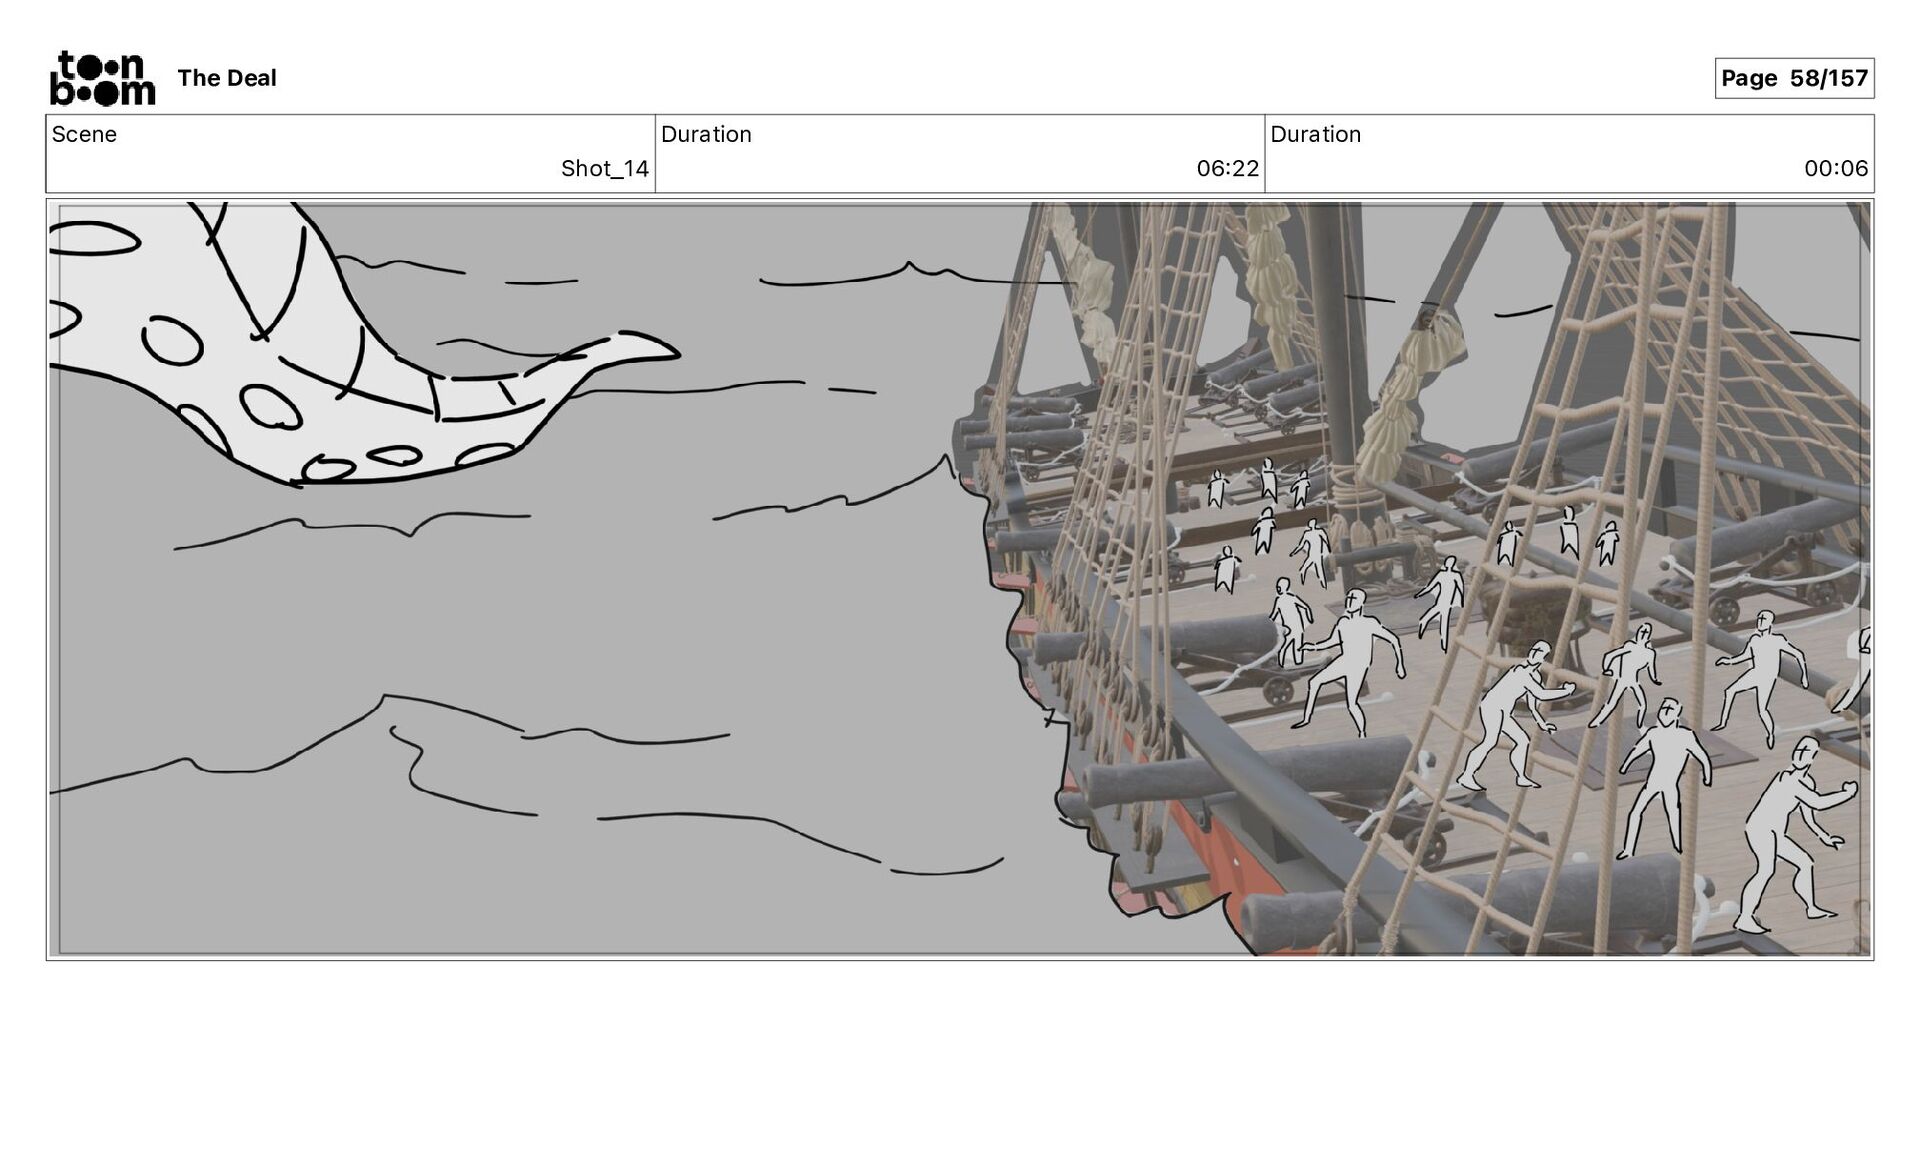Click the duration value '00:06'
1920x1166 pixels.
coord(1836,168)
